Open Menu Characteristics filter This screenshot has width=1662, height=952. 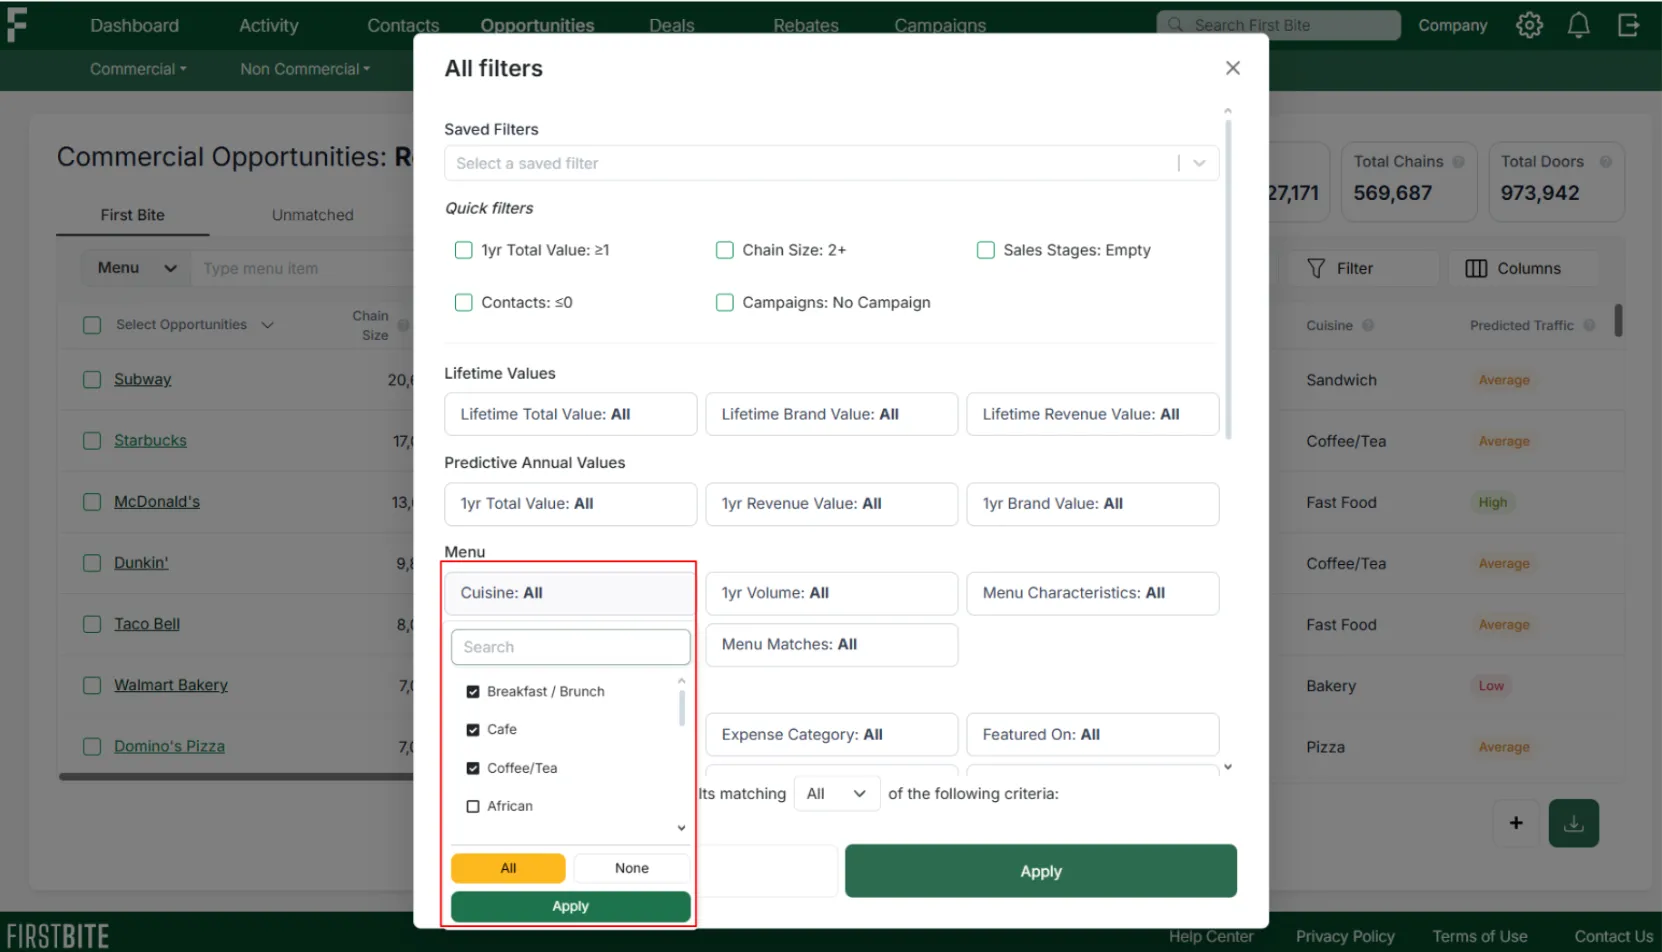(x=1092, y=593)
